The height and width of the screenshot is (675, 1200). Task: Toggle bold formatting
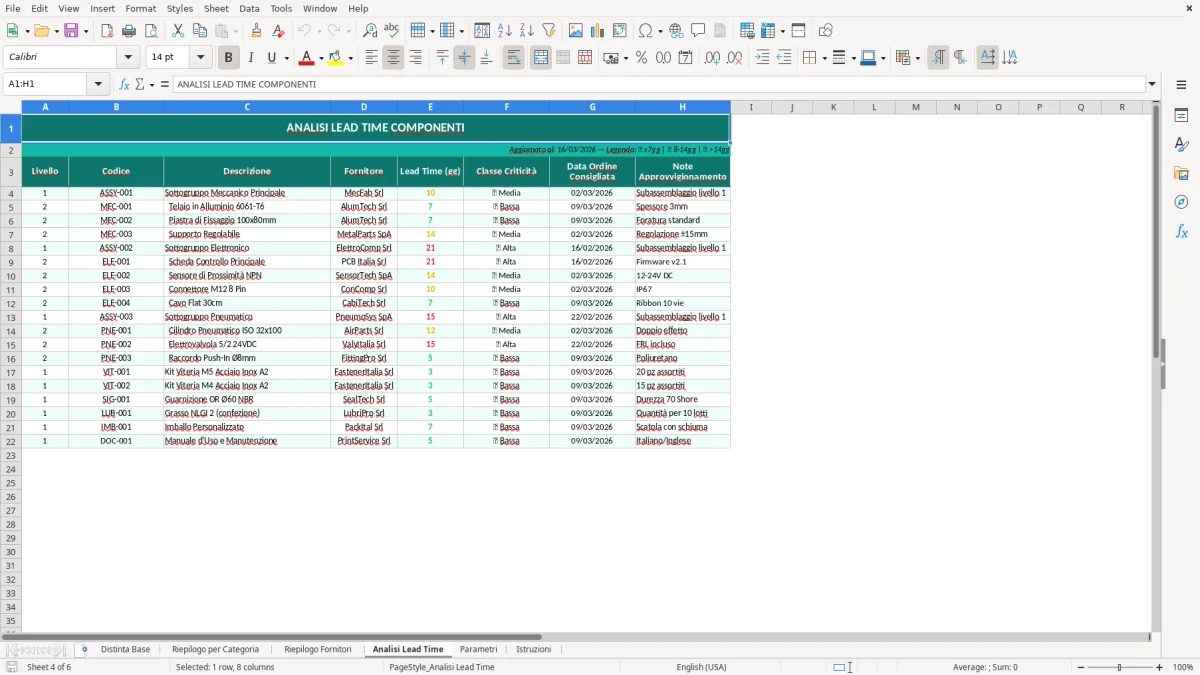click(228, 58)
